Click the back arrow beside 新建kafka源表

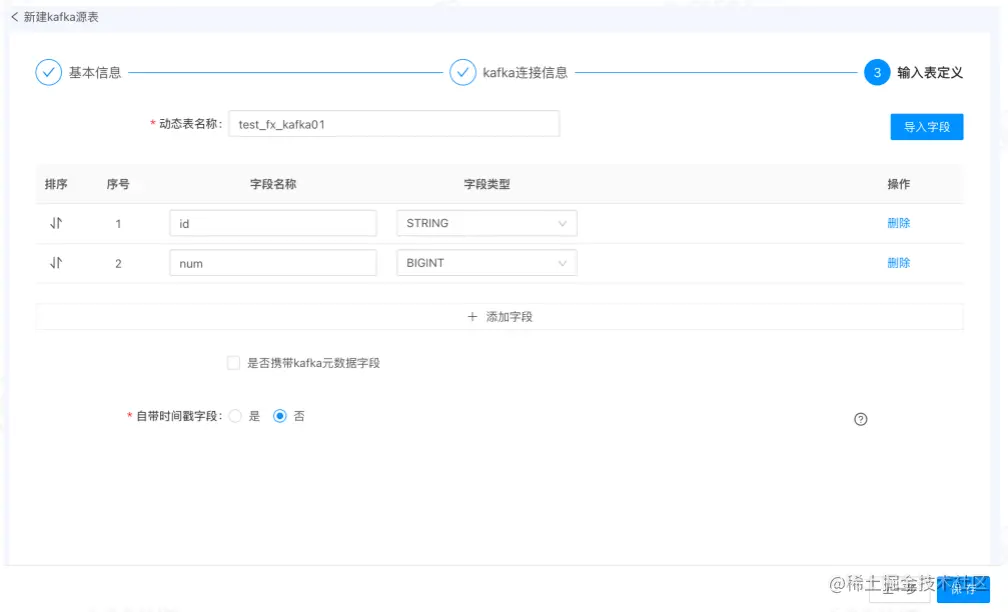point(14,17)
